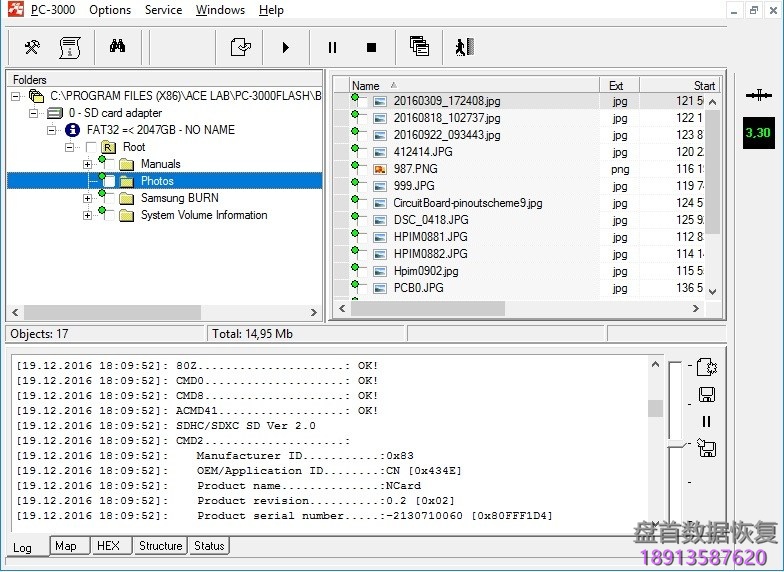
Task: Click the crossed tools settings icon
Action: coord(32,47)
